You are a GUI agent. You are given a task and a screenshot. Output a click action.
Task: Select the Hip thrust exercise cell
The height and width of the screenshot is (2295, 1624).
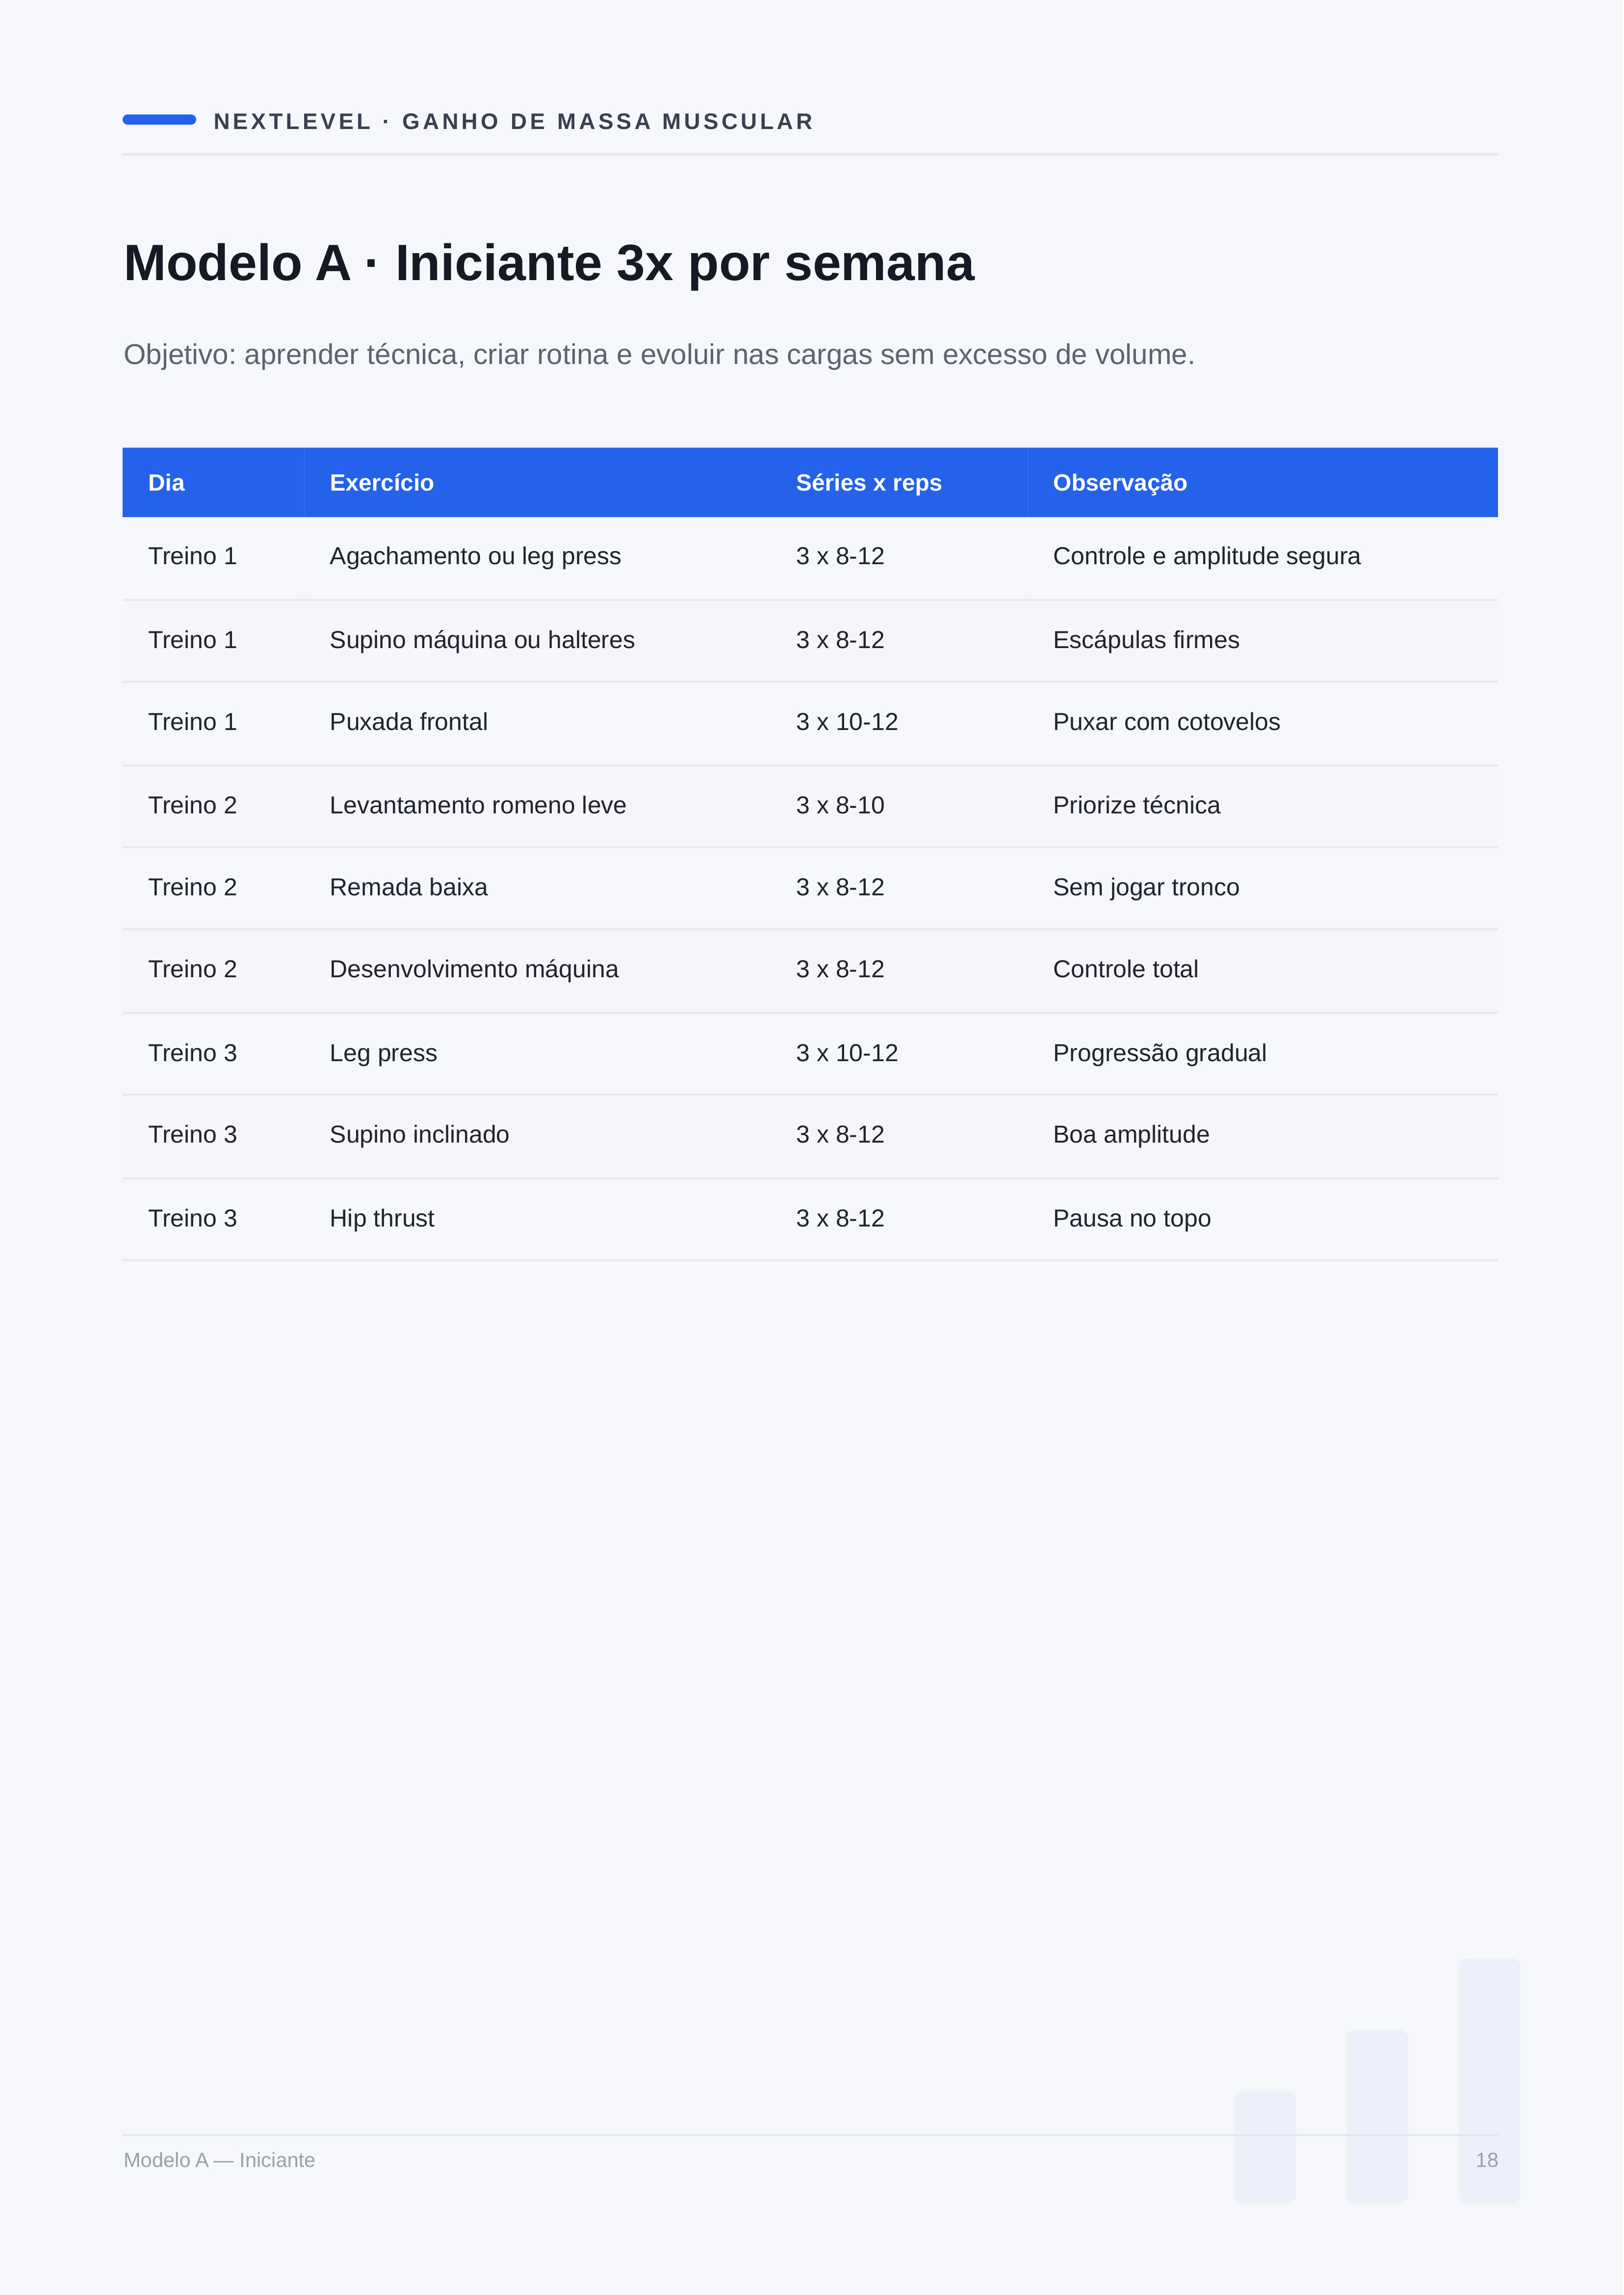click(382, 1218)
